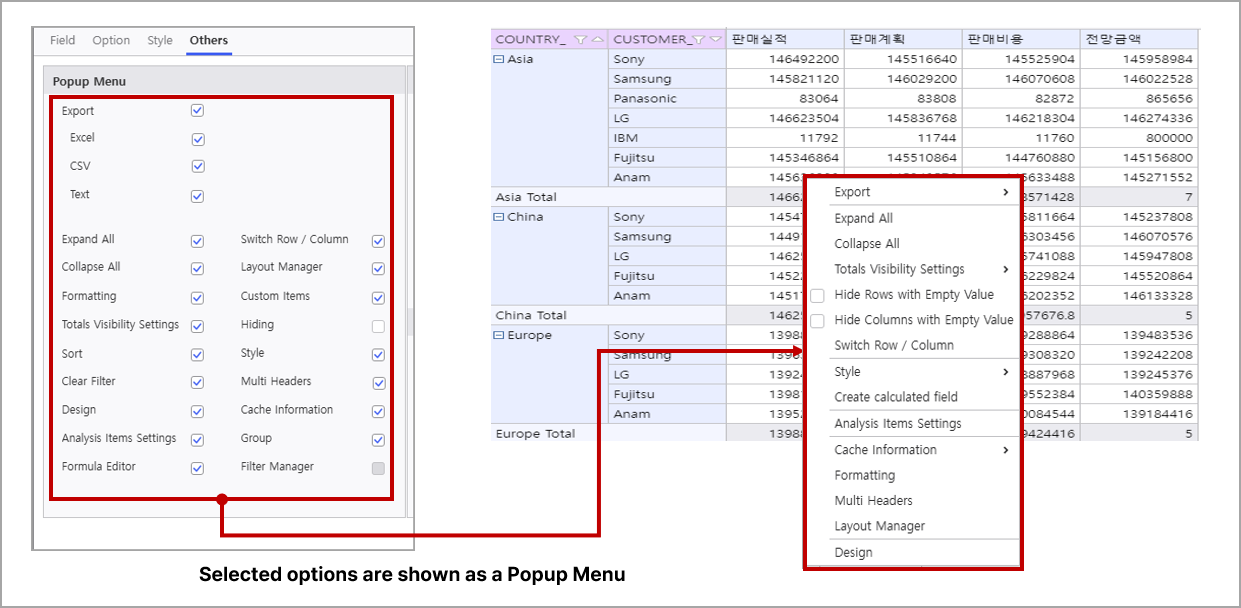Toggle the Formatting checkbox in Popup Menu
This screenshot has width=1241, height=608.
(x=197, y=298)
